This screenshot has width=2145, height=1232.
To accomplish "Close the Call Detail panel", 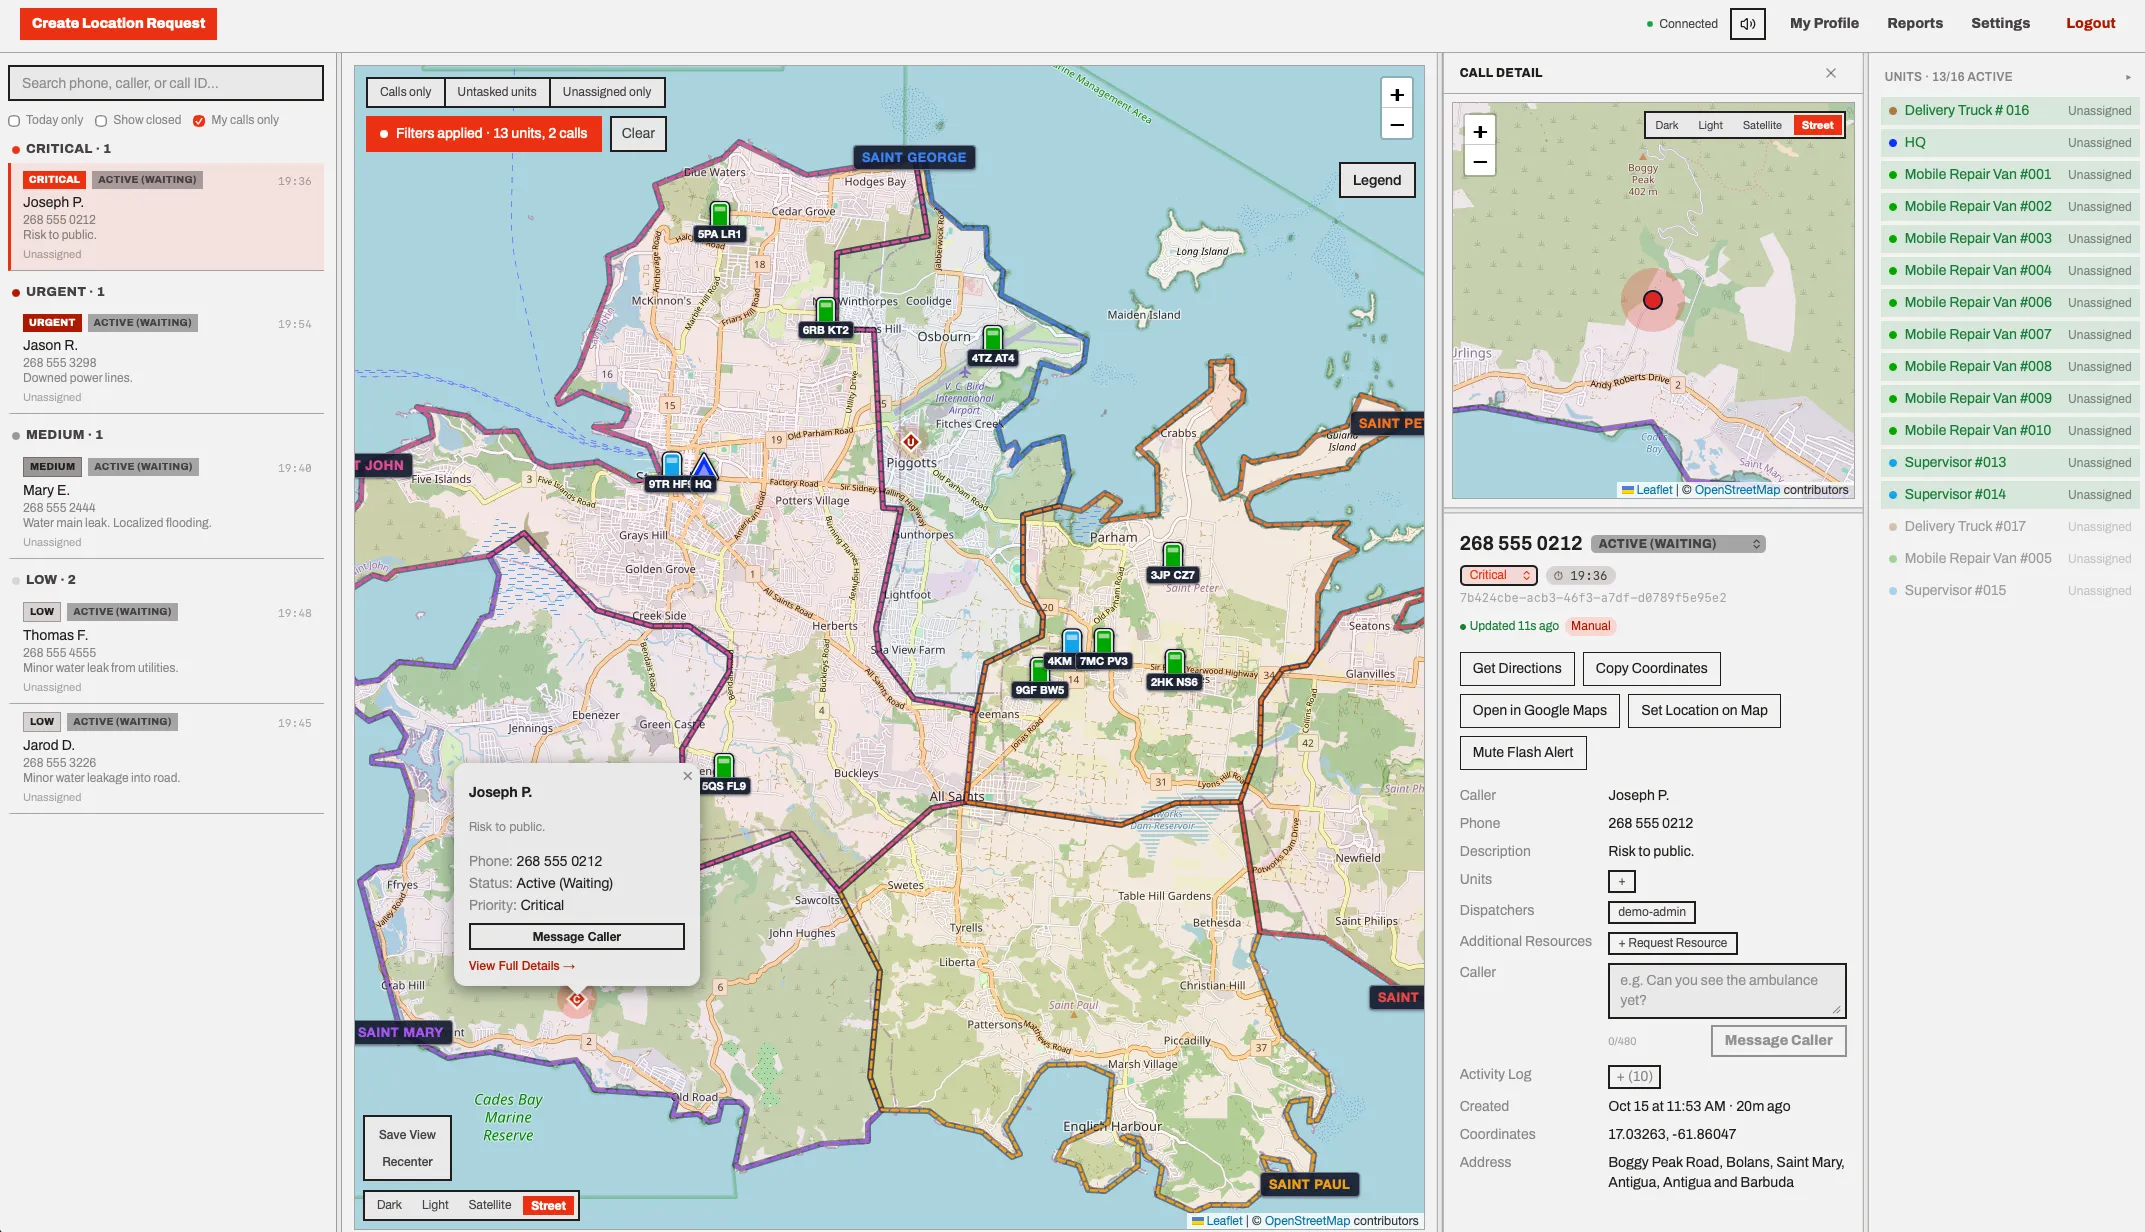I will (1831, 73).
